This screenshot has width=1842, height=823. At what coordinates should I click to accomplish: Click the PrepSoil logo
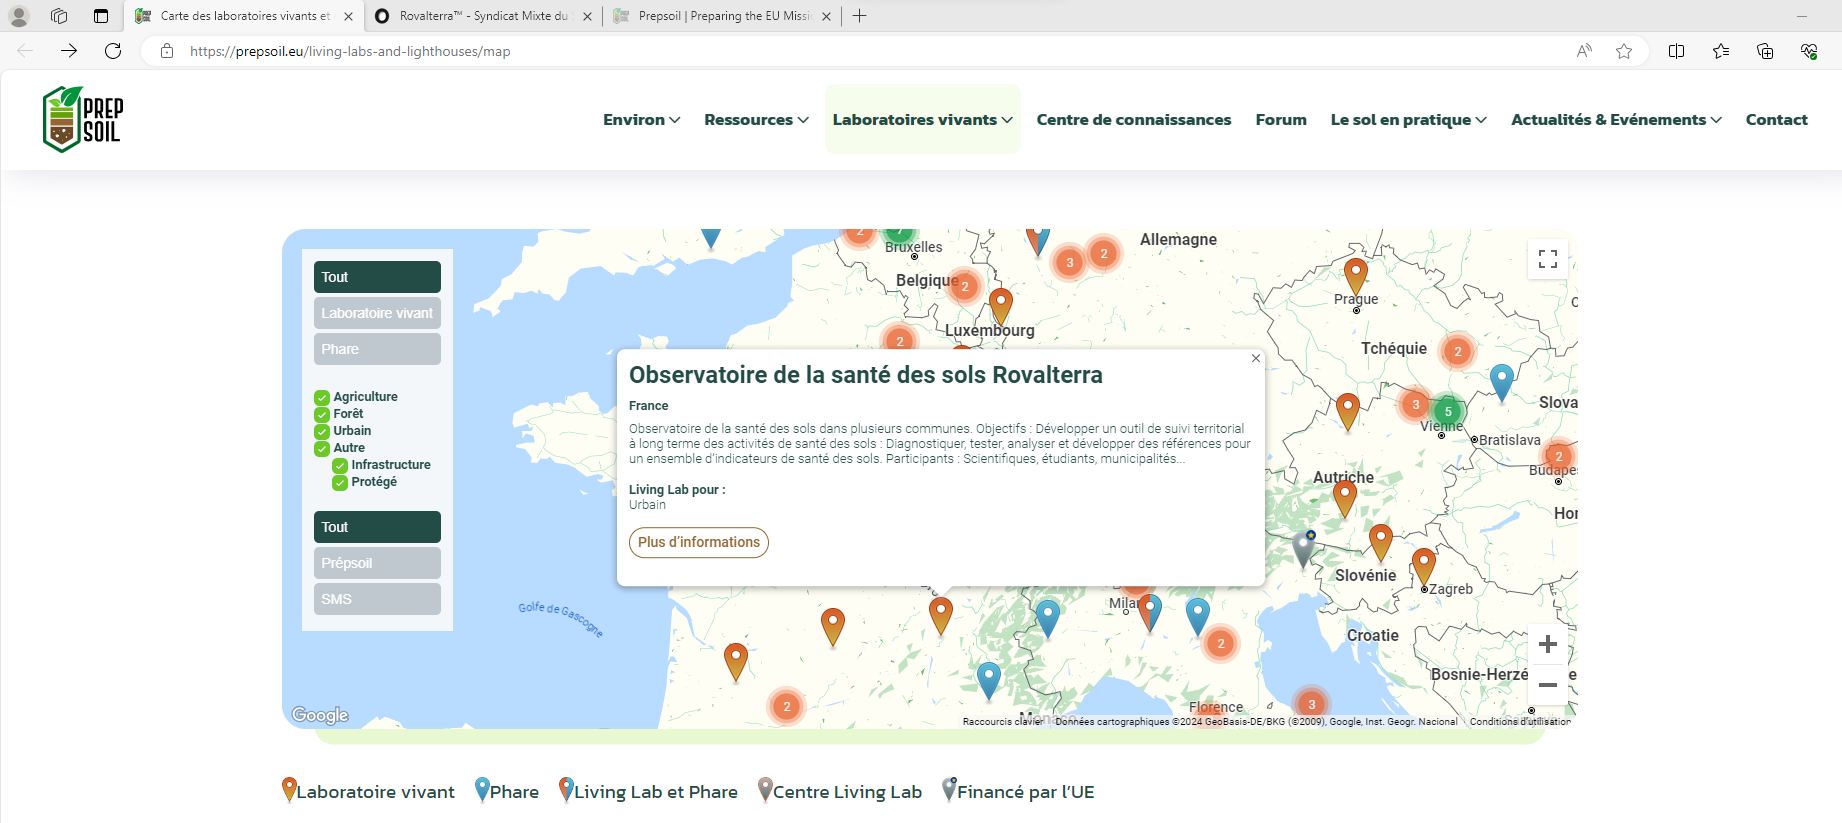point(83,119)
